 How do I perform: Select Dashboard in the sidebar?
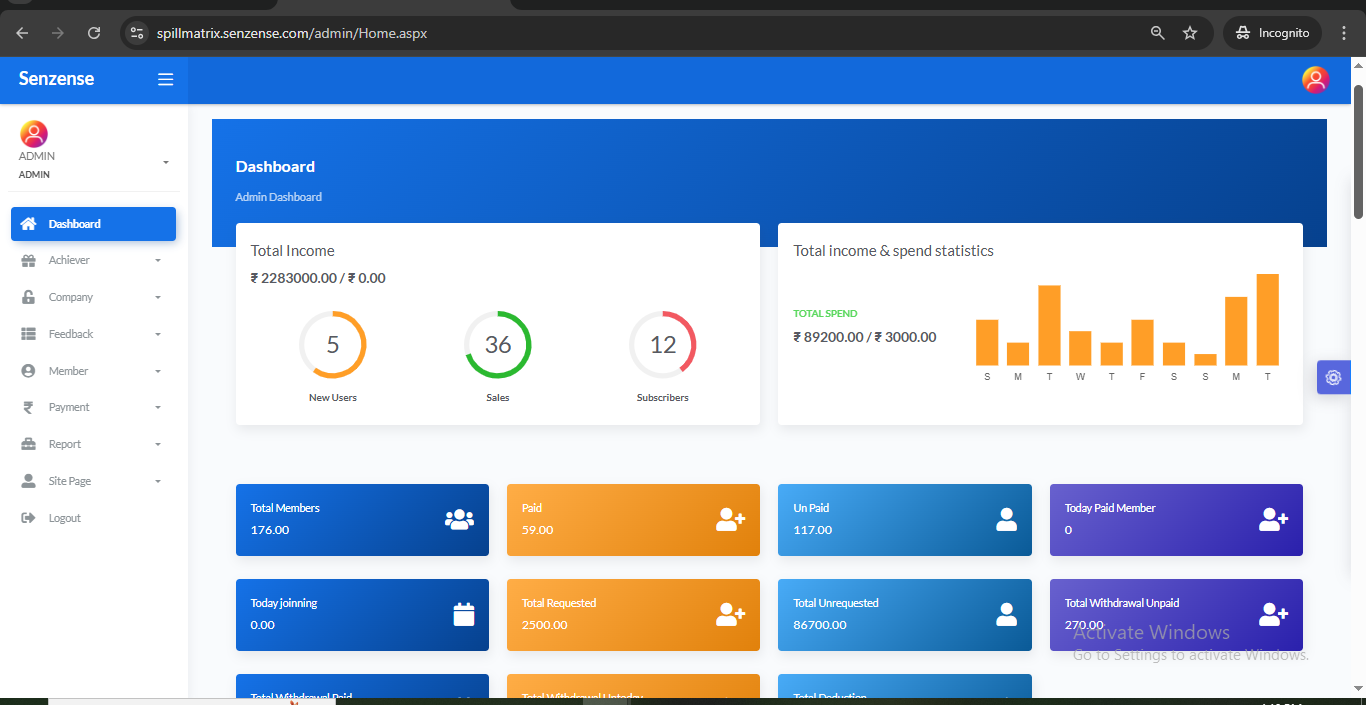[93, 224]
